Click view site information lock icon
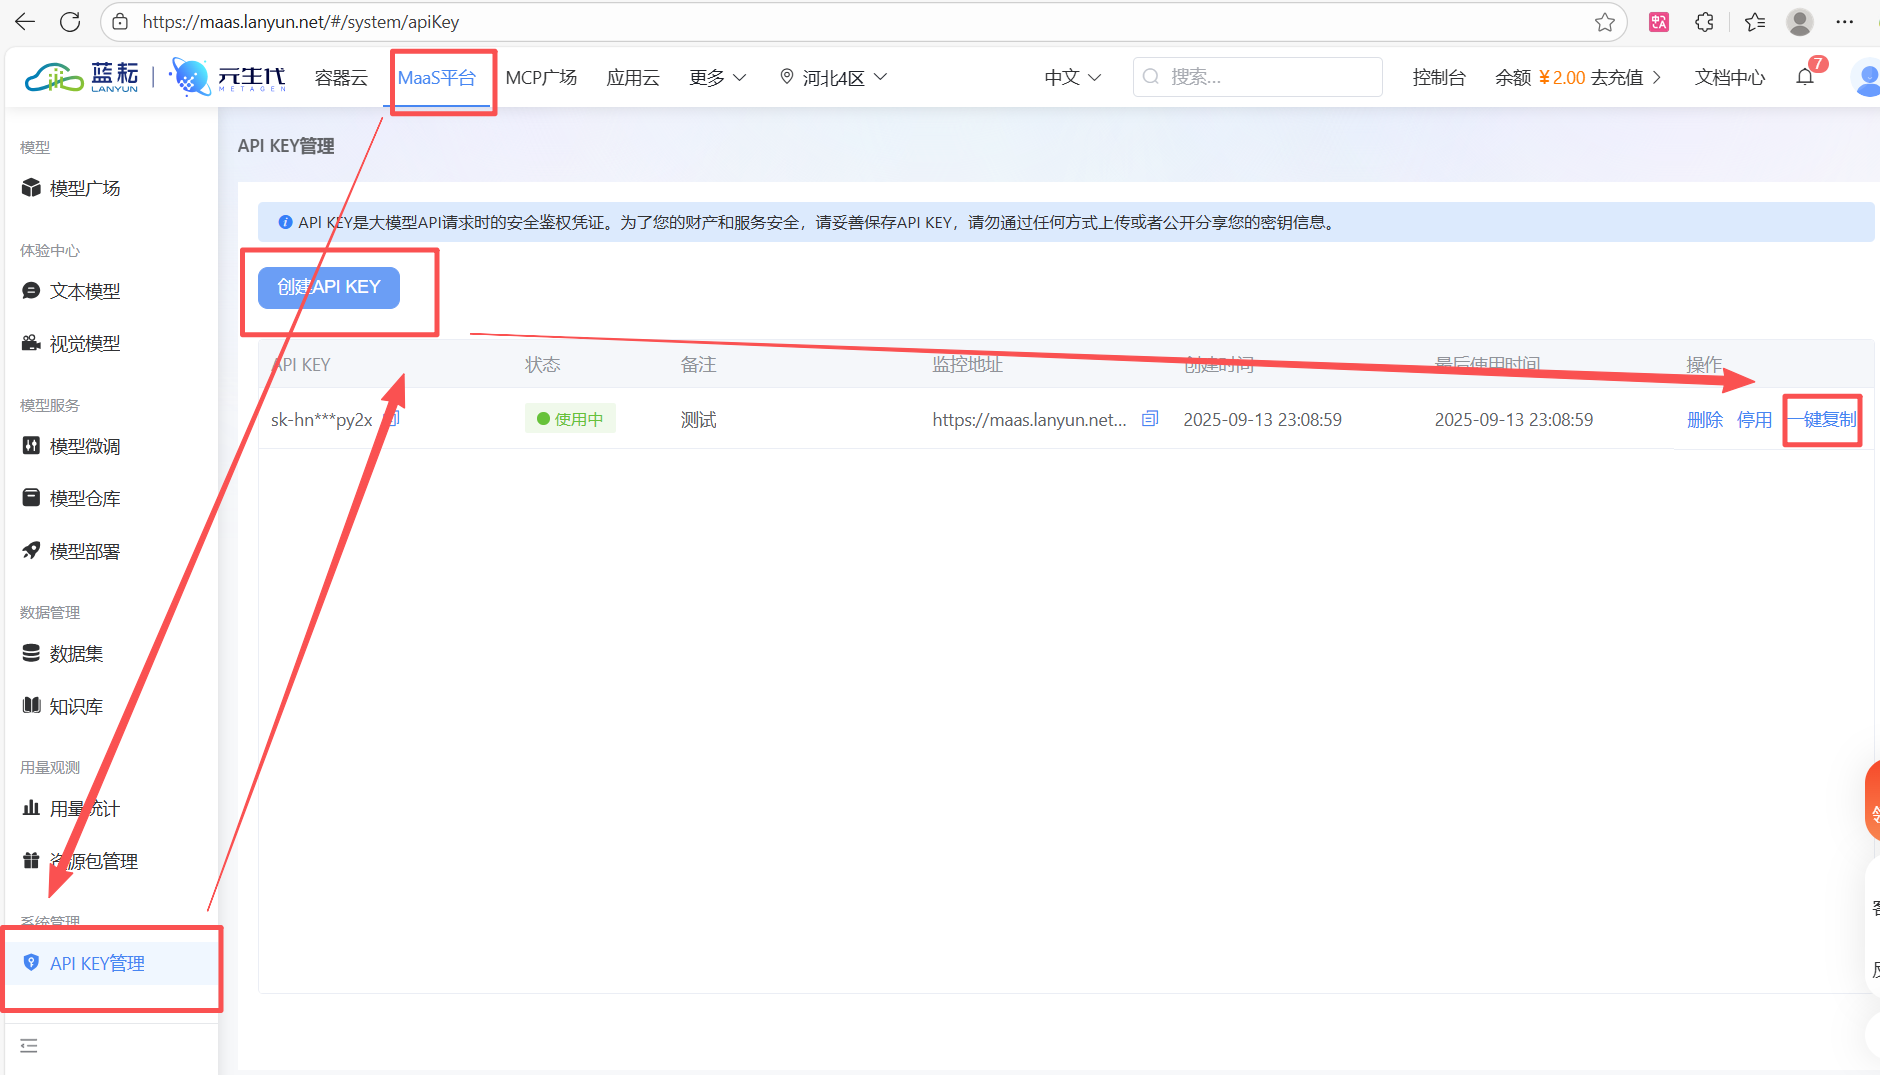 coord(120,22)
